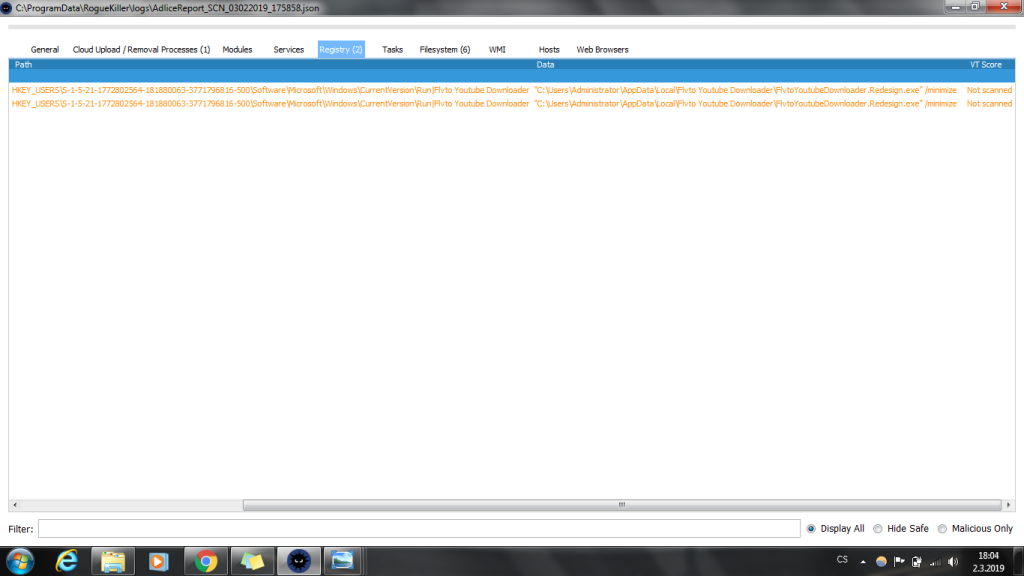The width and height of the screenshot is (1024, 576).
Task: Open the Tasks tab
Action: [x=392, y=50]
